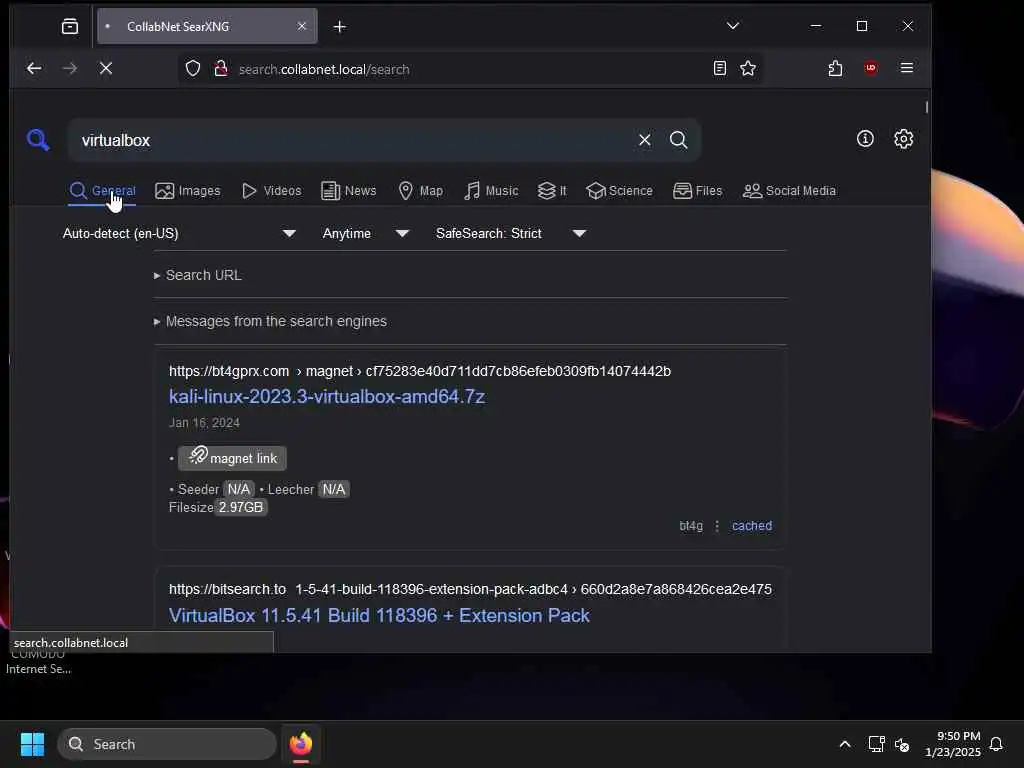Click Firefox icon in taskbar
Screen dimensions: 1024x768
pyautogui.click(x=300, y=744)
